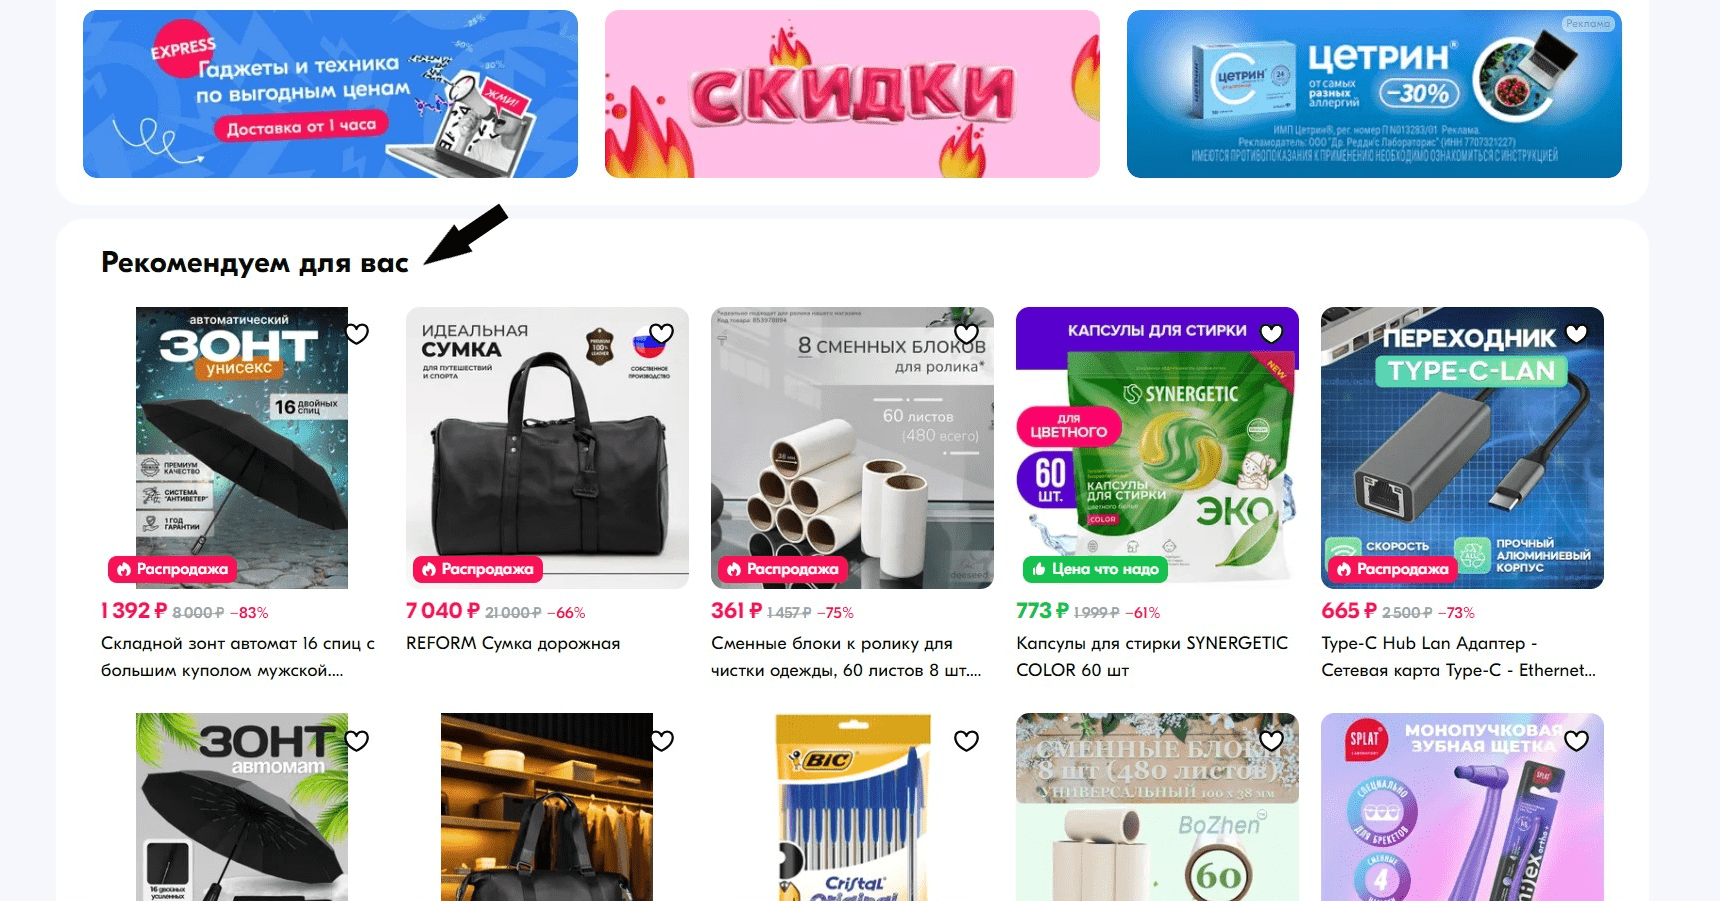This screenshot has width=1720, height=901.
Task: Save the Type-C LAN adapter to favorites
Action: 1577,333
